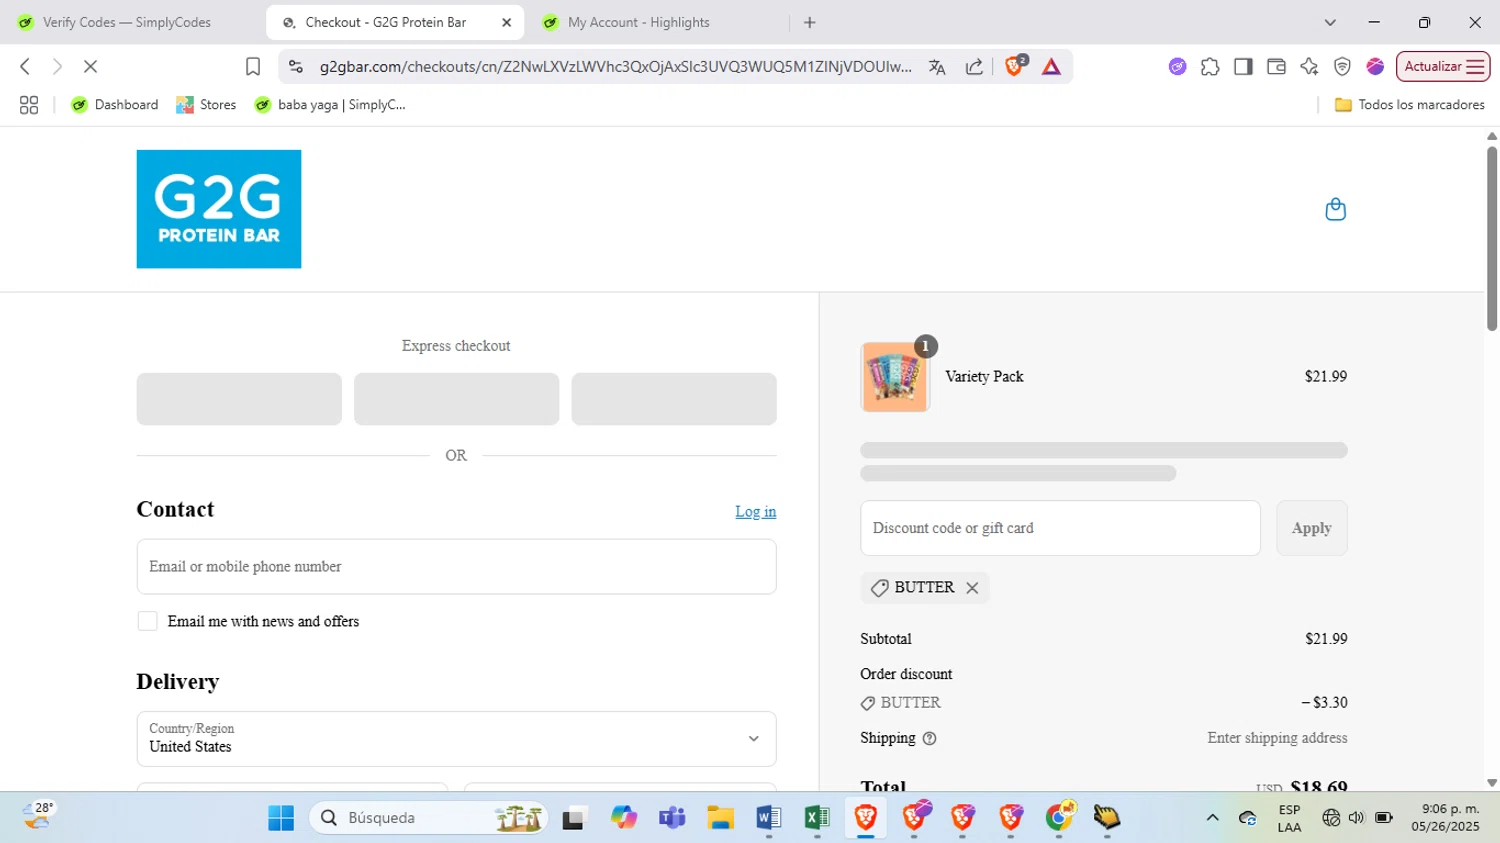This screenshot has width=1500, height=843.
Task: Switch to Verify Codes — SimplyCodes tab
Action: (126, 22)
